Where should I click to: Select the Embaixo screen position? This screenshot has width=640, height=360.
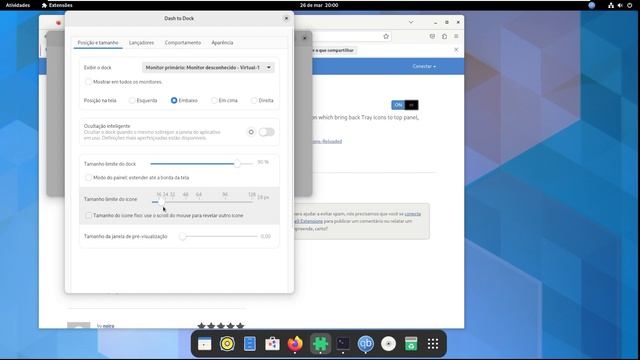click(x=174, y=100)
